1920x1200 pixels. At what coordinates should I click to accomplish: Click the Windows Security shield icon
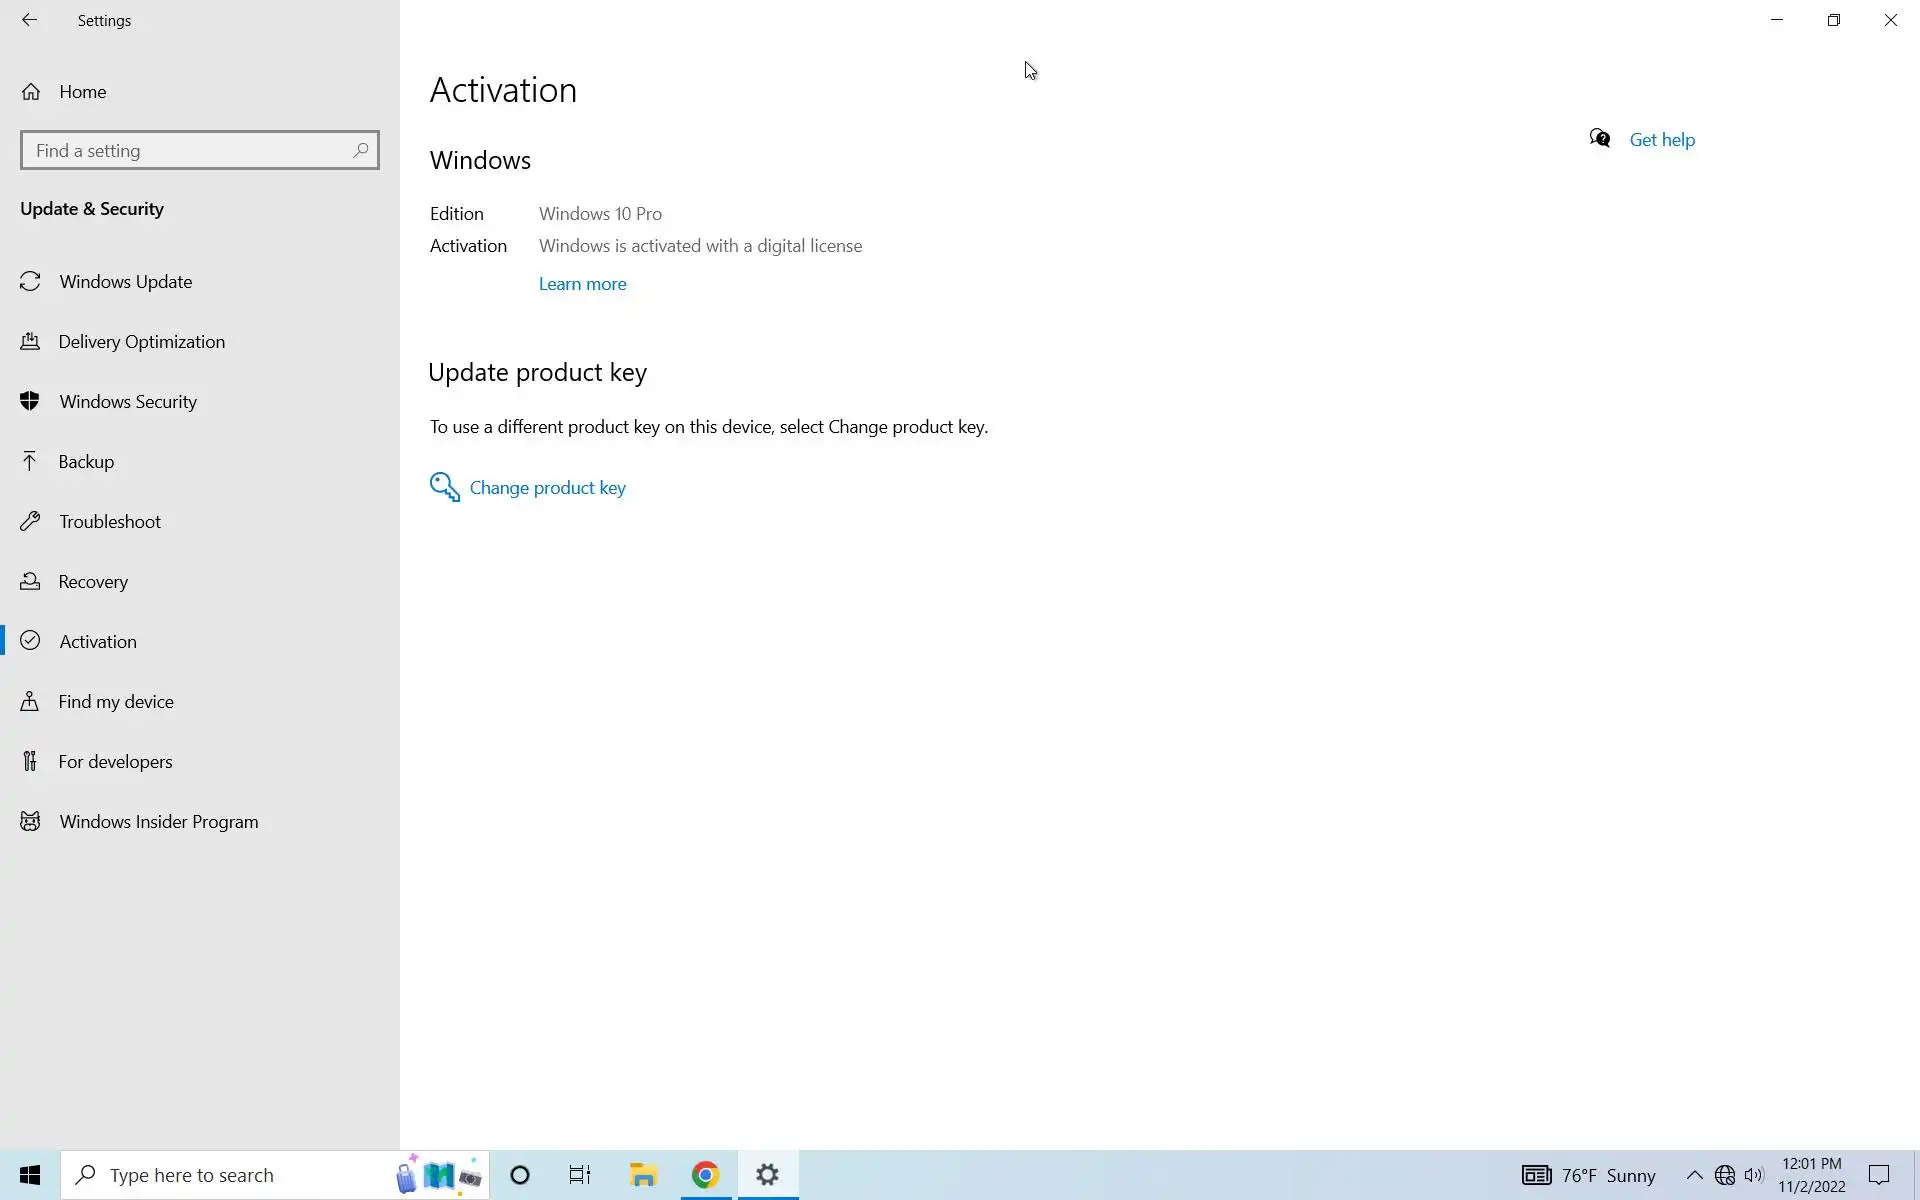point(30,401)
